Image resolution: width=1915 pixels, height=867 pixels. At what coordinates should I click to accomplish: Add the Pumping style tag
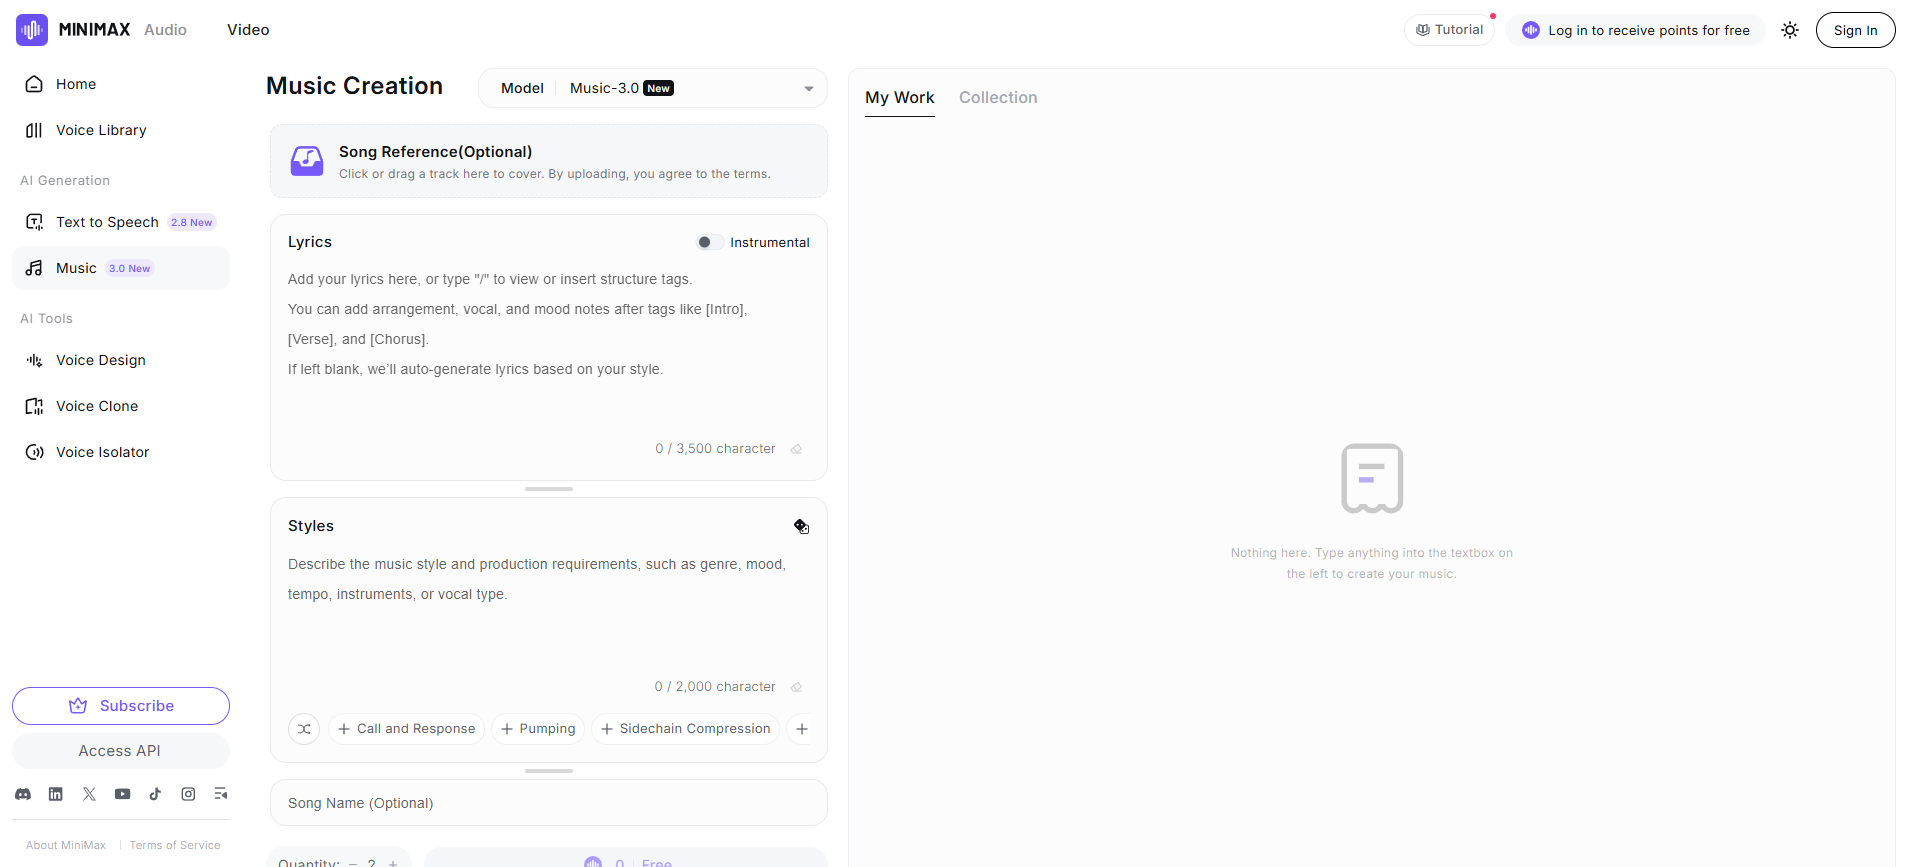[538, 729]
